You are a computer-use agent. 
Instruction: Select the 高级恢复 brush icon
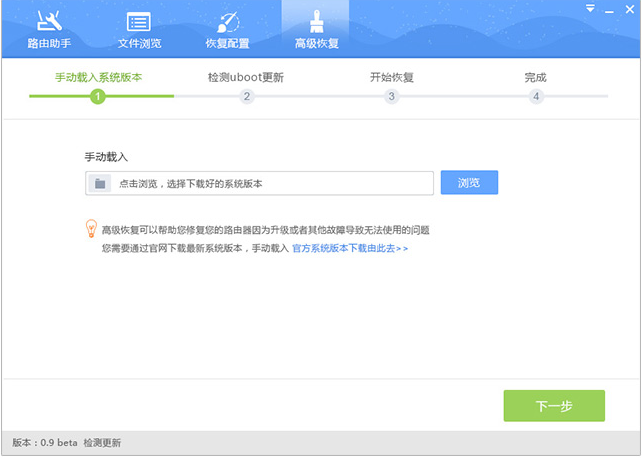tap(316, 21)
